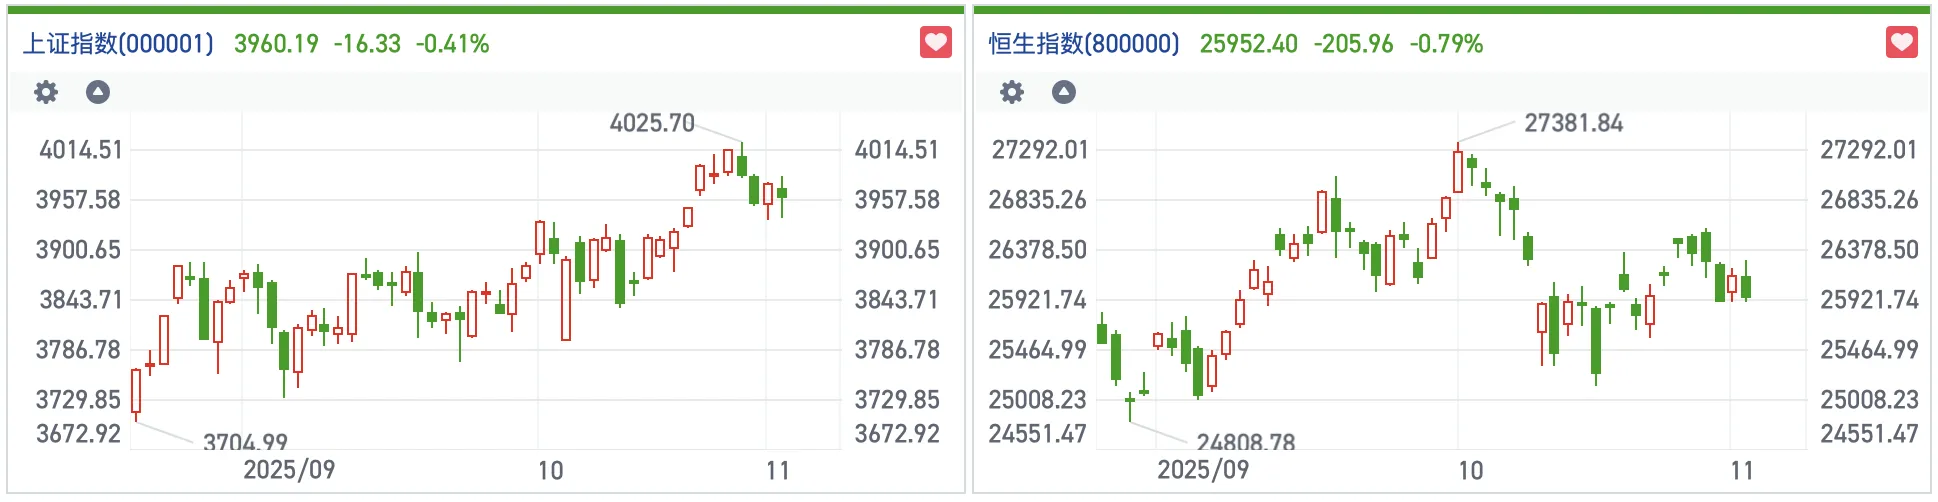Open settings gear for 上证指数 chart
1938x502 pixels.
(x=46, y=92)
